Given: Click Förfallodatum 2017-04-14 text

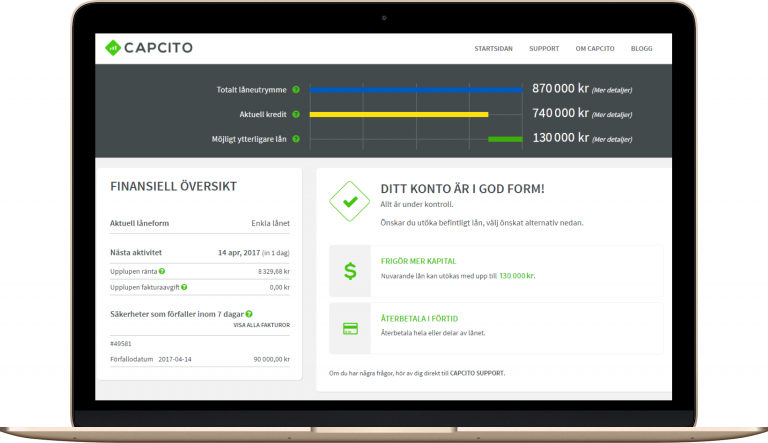Looking at the screenshot, I should click(x=150, y=359).
